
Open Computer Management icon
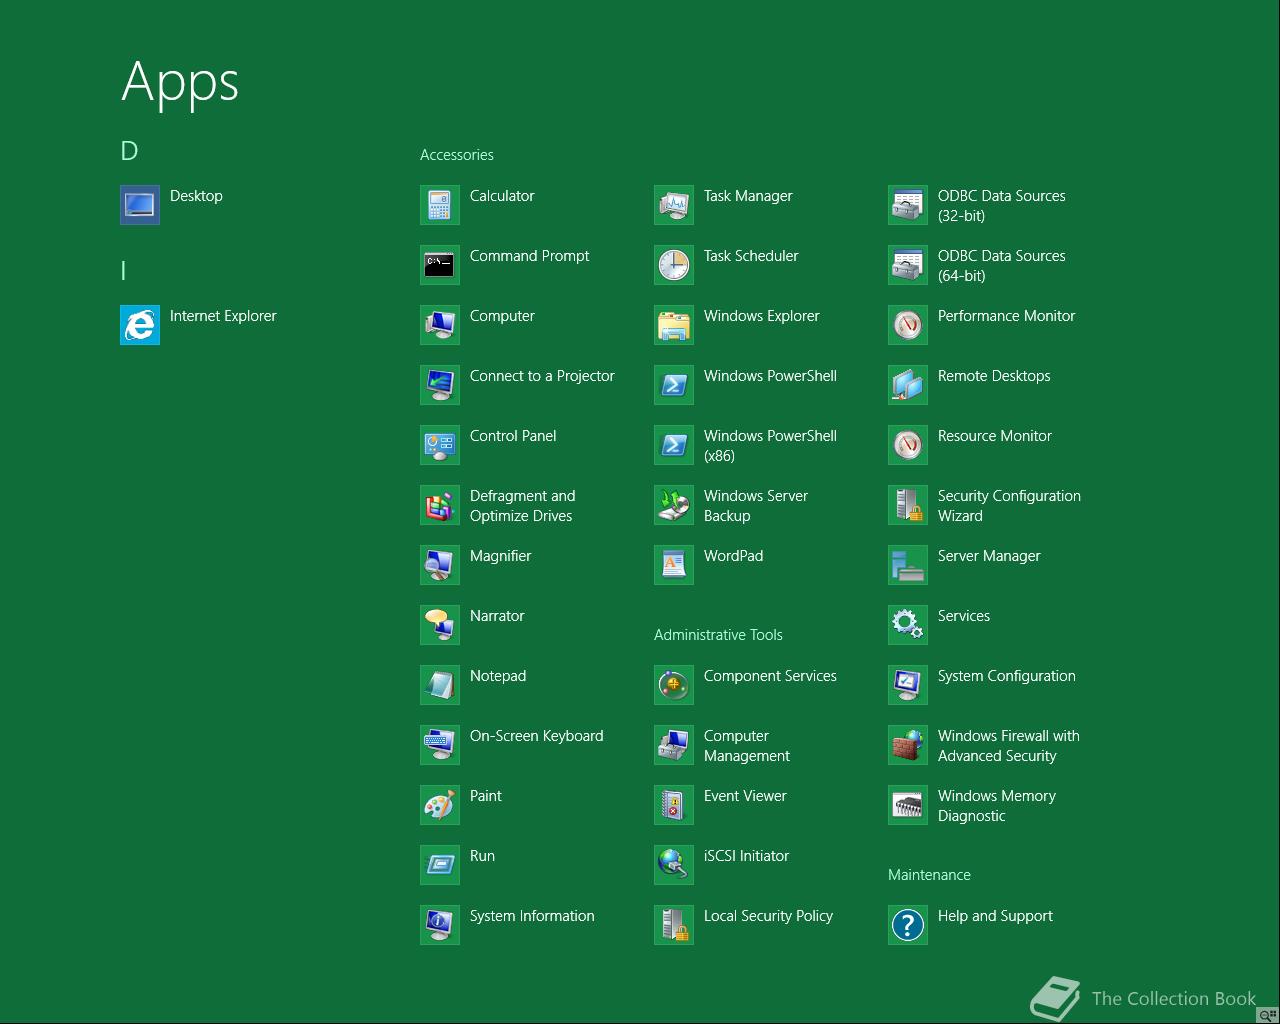point(674,745)
